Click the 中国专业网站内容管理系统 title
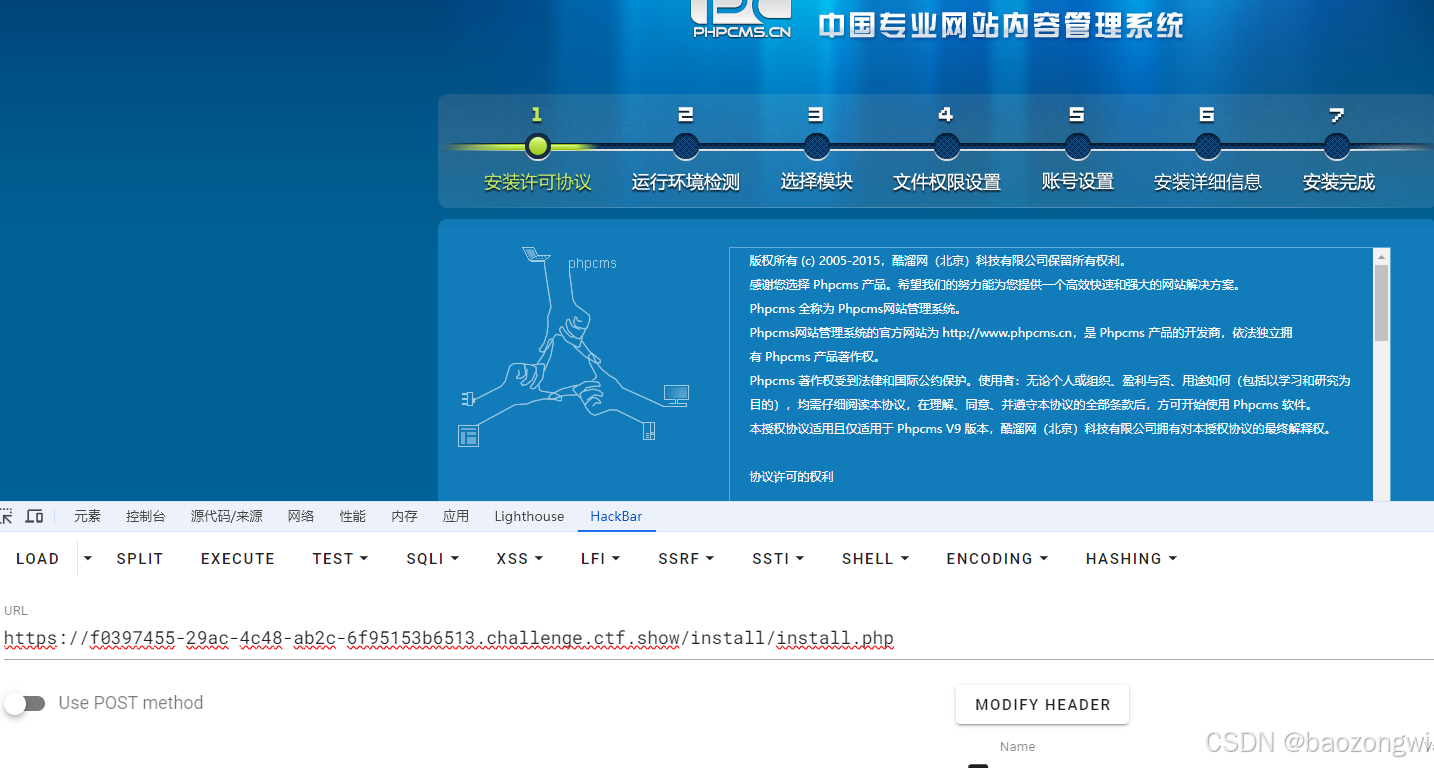Image resolution: width=1434 pixels, height=768 pixels. click(x=1001, y=25)
